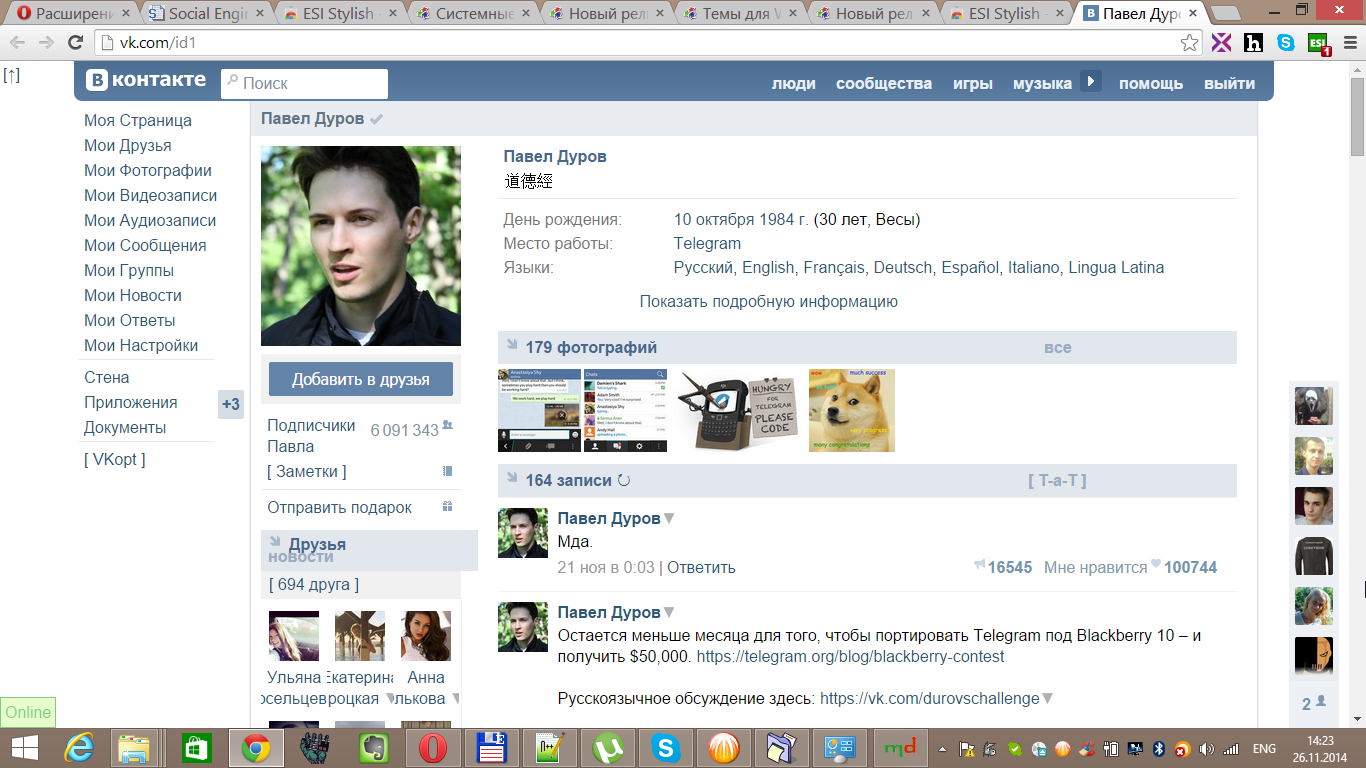Screen dimensions: 1366x768
Task: Click into the Поиск search field
Action: (304, 83)
